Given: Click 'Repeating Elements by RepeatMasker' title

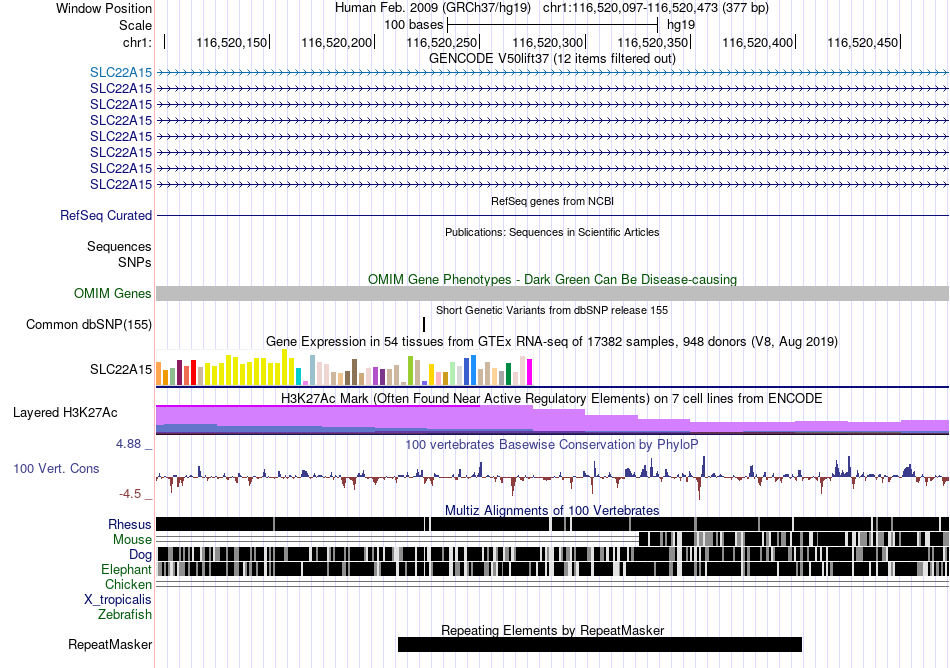Looking at the screenshot, I should click(x=552, y=630).
